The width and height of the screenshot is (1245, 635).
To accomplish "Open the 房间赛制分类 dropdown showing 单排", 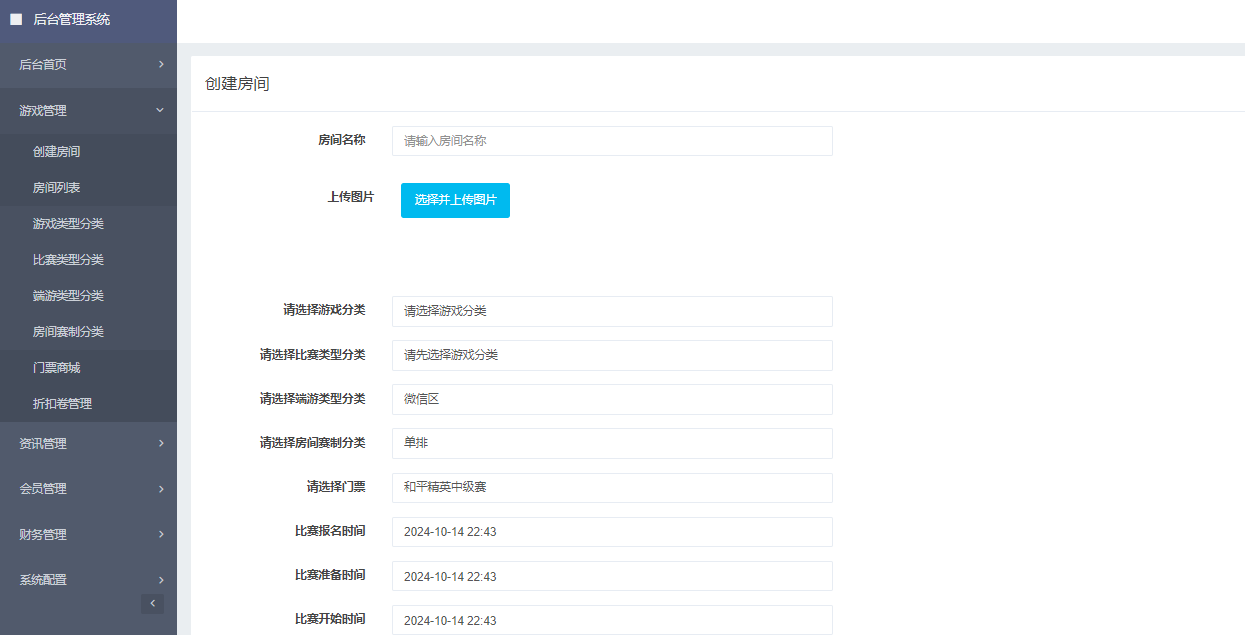I will 612,443.
